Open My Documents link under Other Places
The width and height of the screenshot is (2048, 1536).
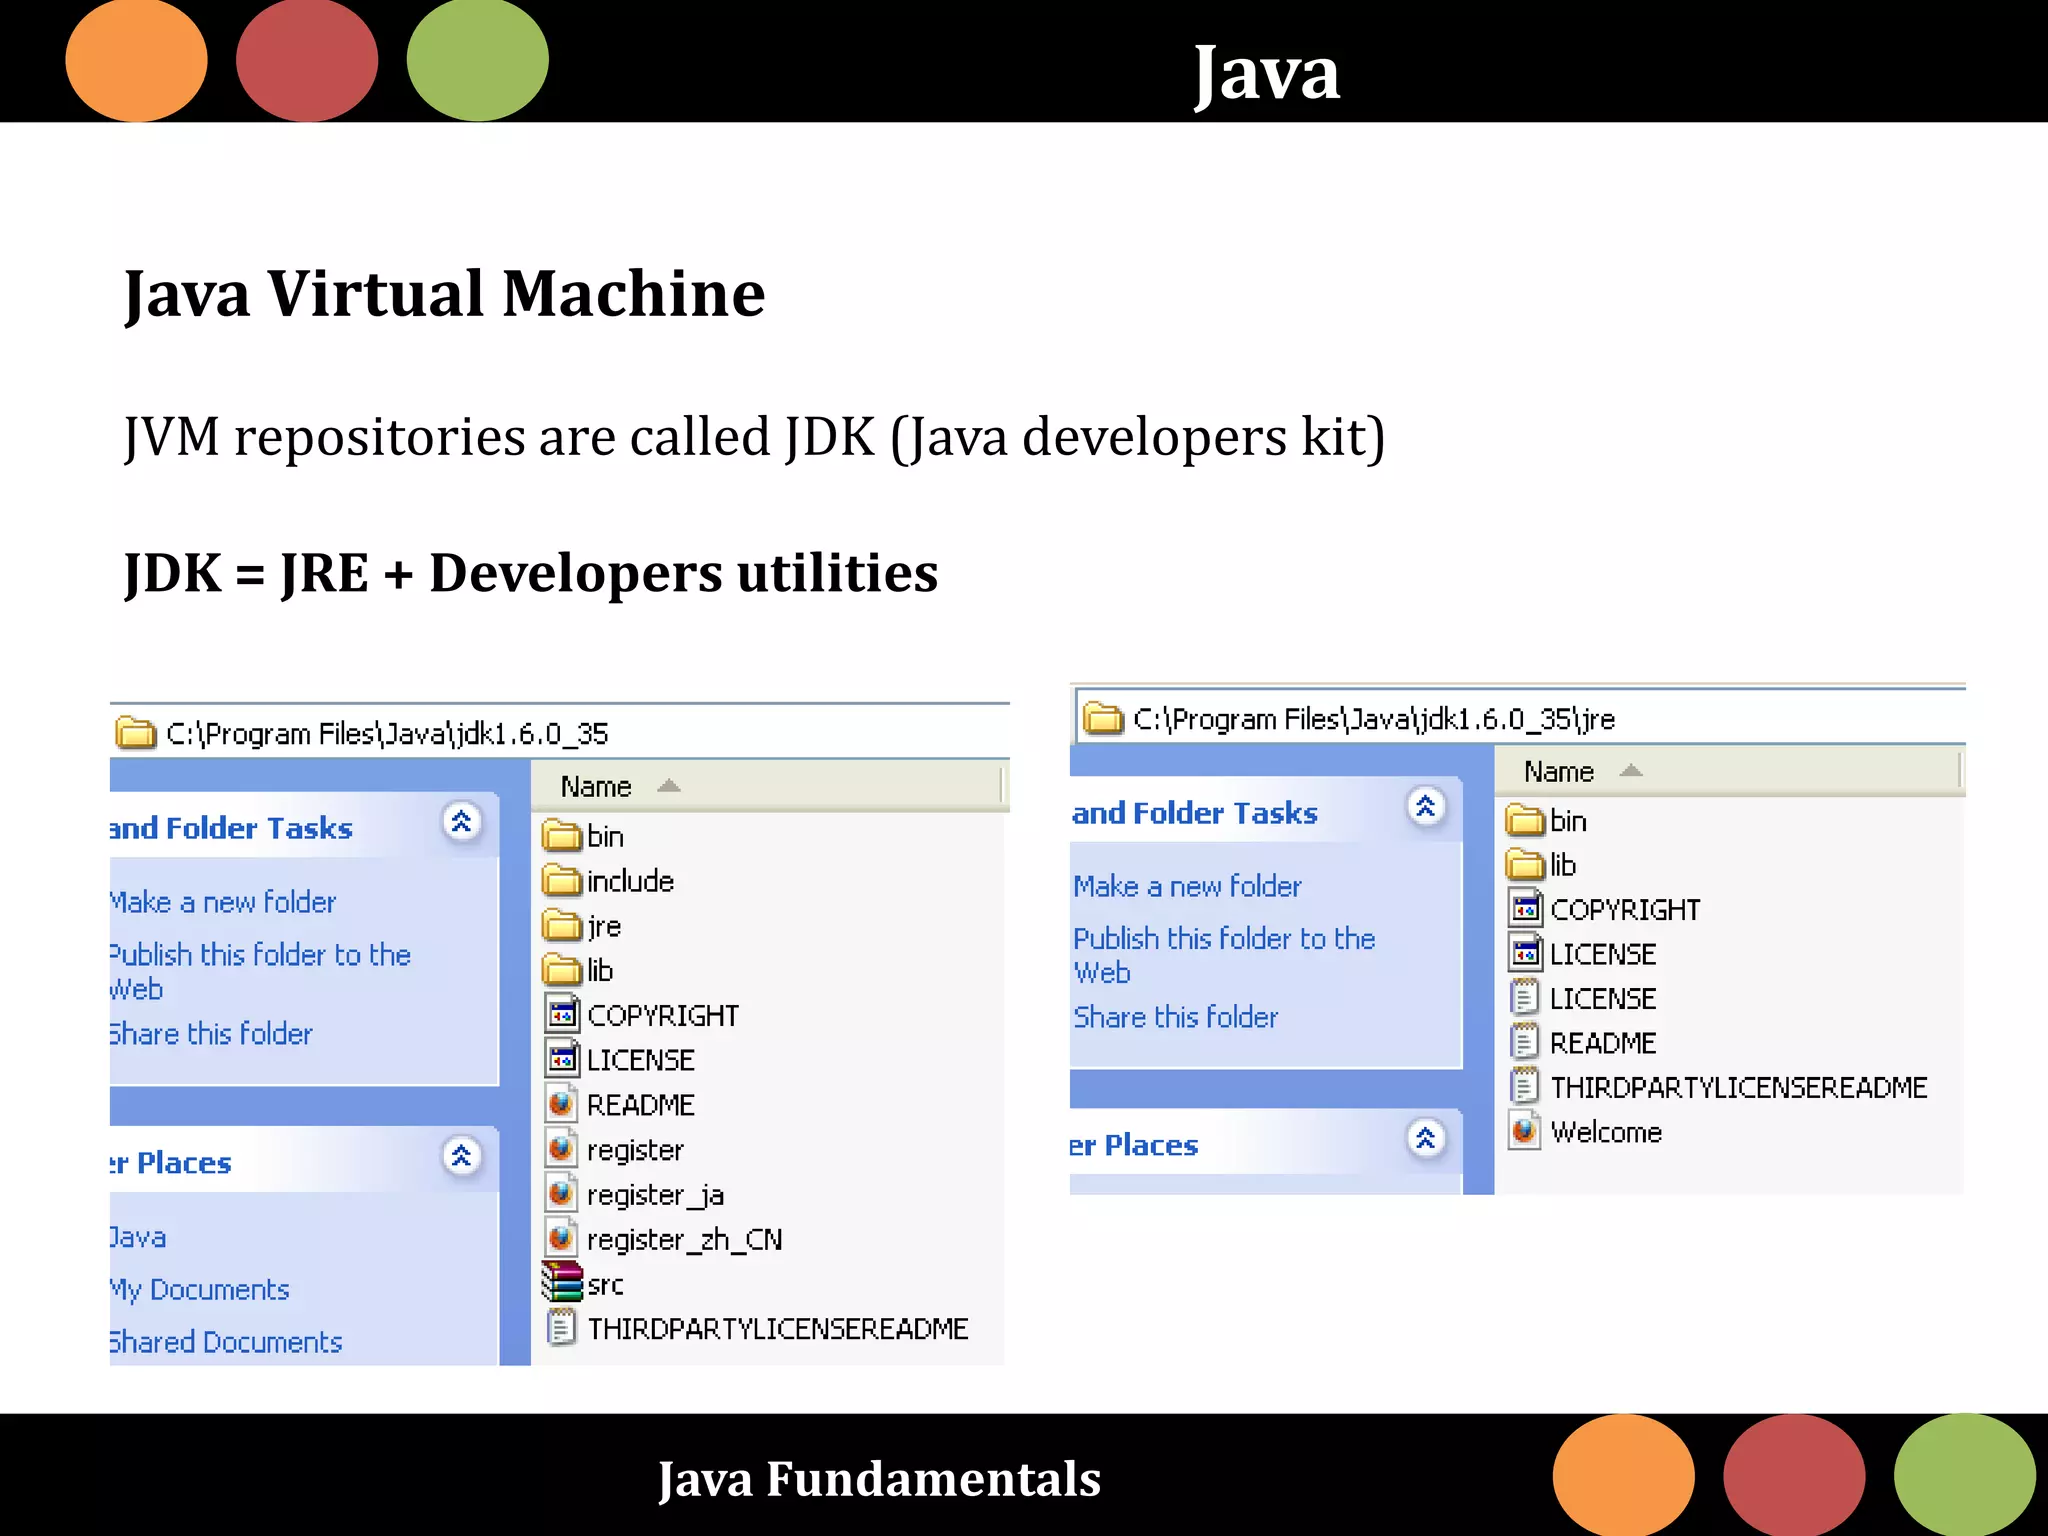200,1290
